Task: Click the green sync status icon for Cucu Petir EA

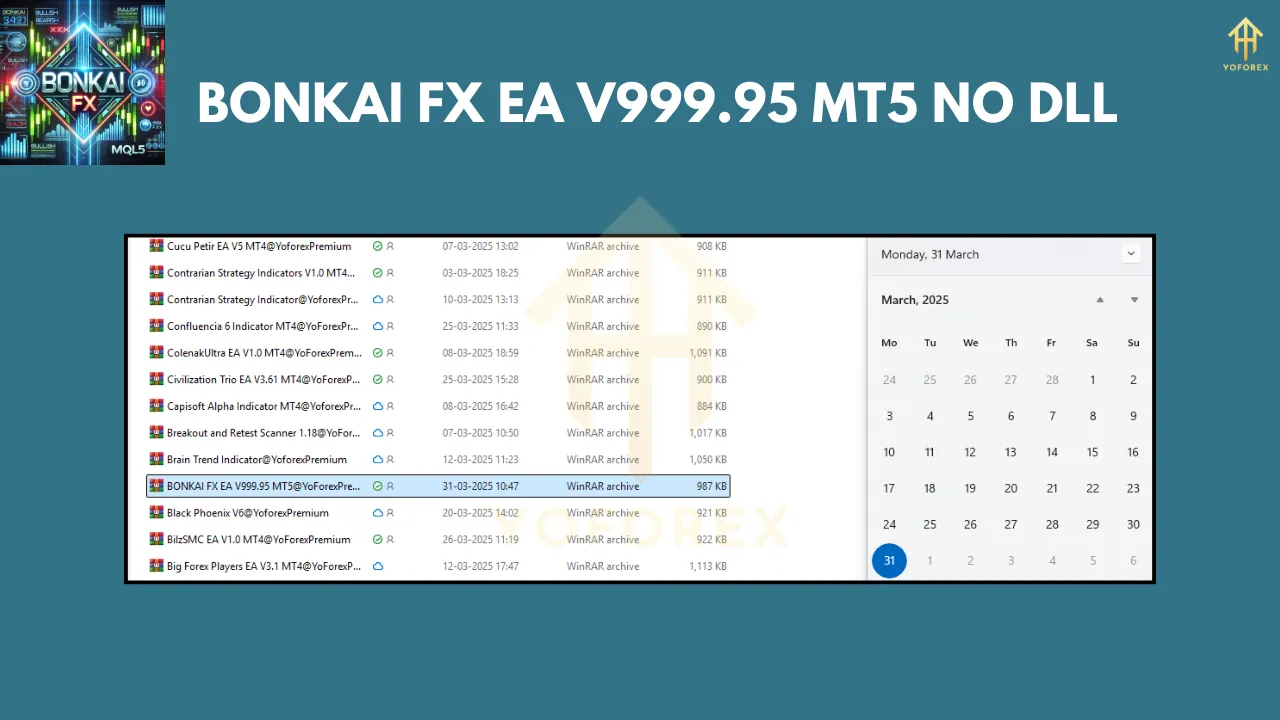Action: [378, 246]
